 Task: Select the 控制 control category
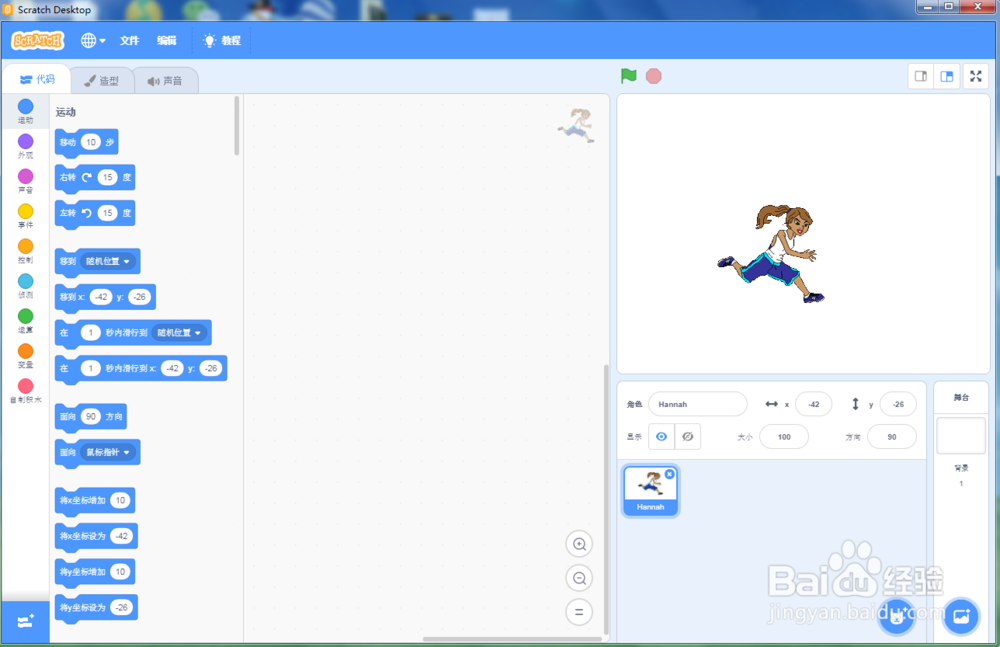[x=26, y=251]
